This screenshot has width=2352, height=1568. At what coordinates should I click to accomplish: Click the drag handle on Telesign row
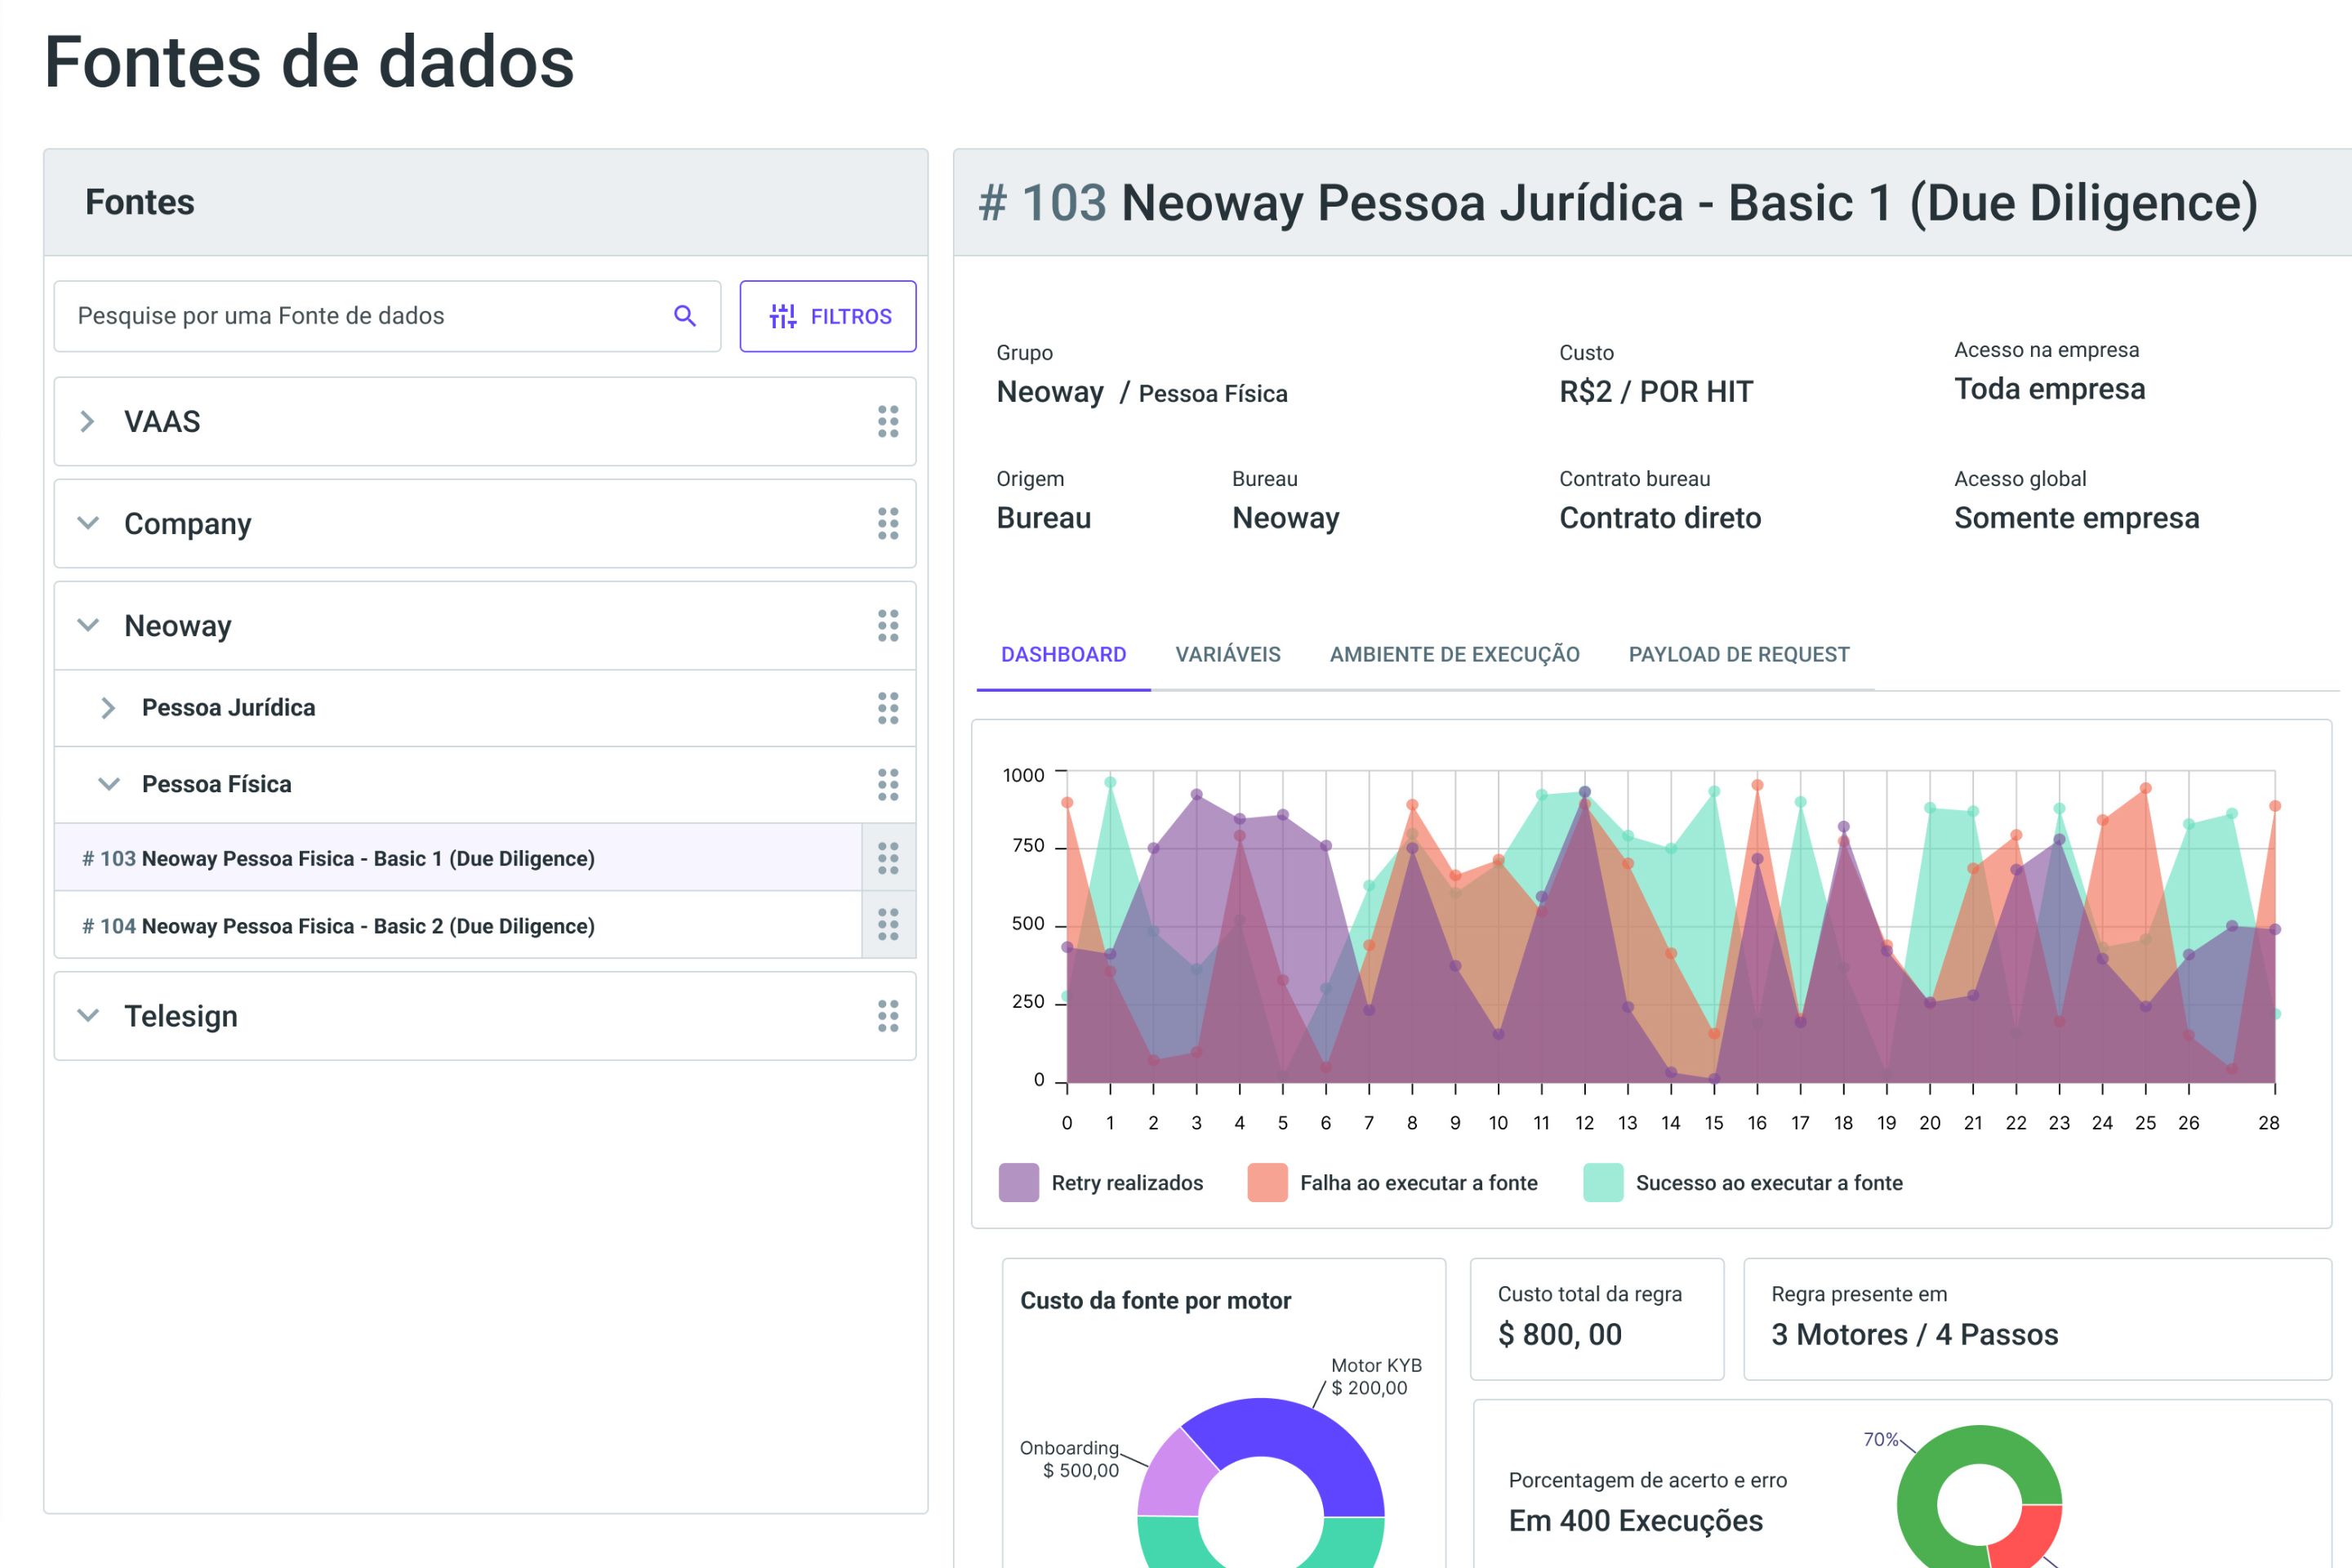[x=888, y=1016]
